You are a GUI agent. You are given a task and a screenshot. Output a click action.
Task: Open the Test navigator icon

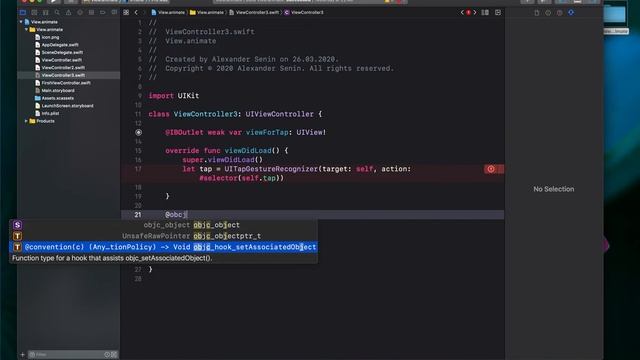click(80, 13)
